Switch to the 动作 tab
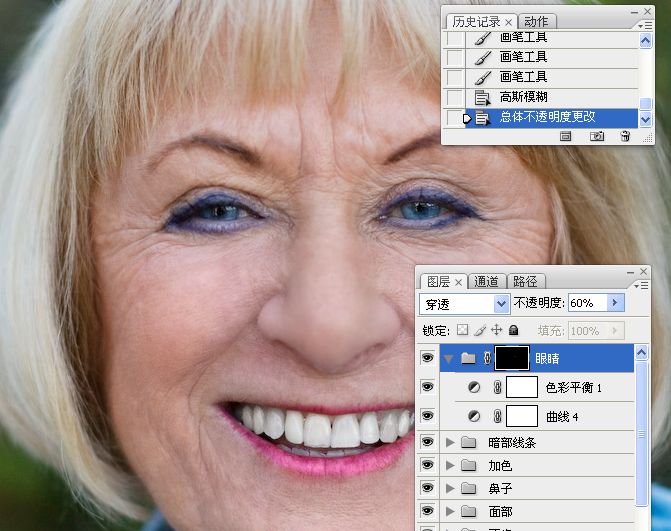671x531 pixels. (x=536, y=21)
